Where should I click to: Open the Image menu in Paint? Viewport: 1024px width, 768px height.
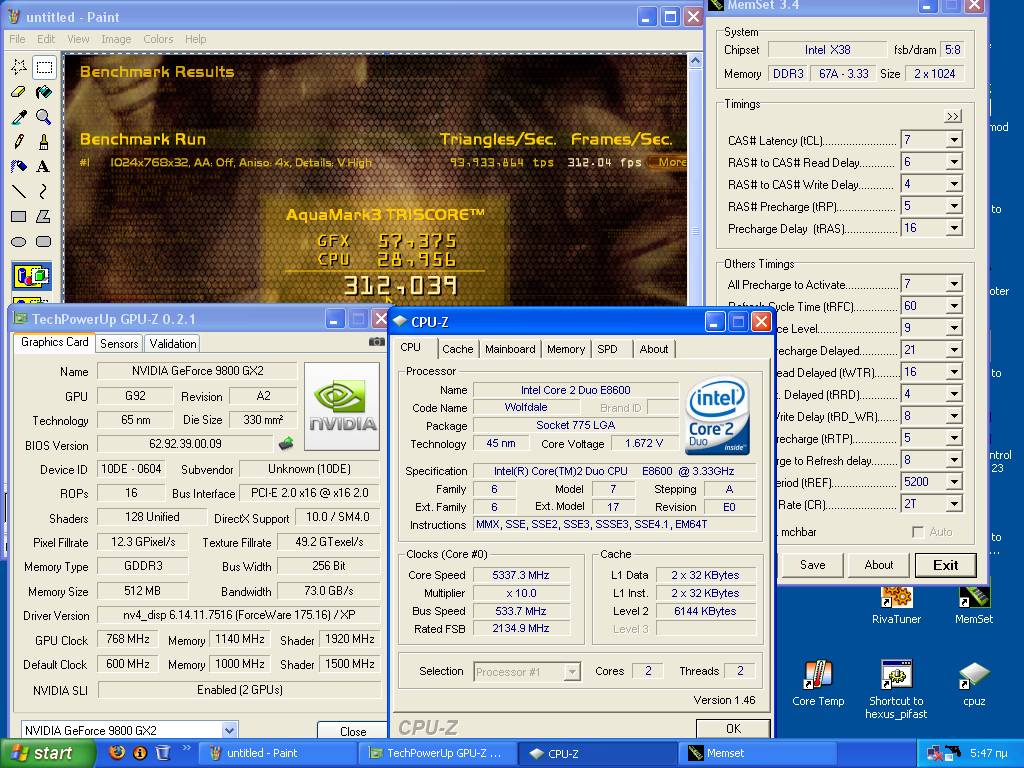click(116, 39)
